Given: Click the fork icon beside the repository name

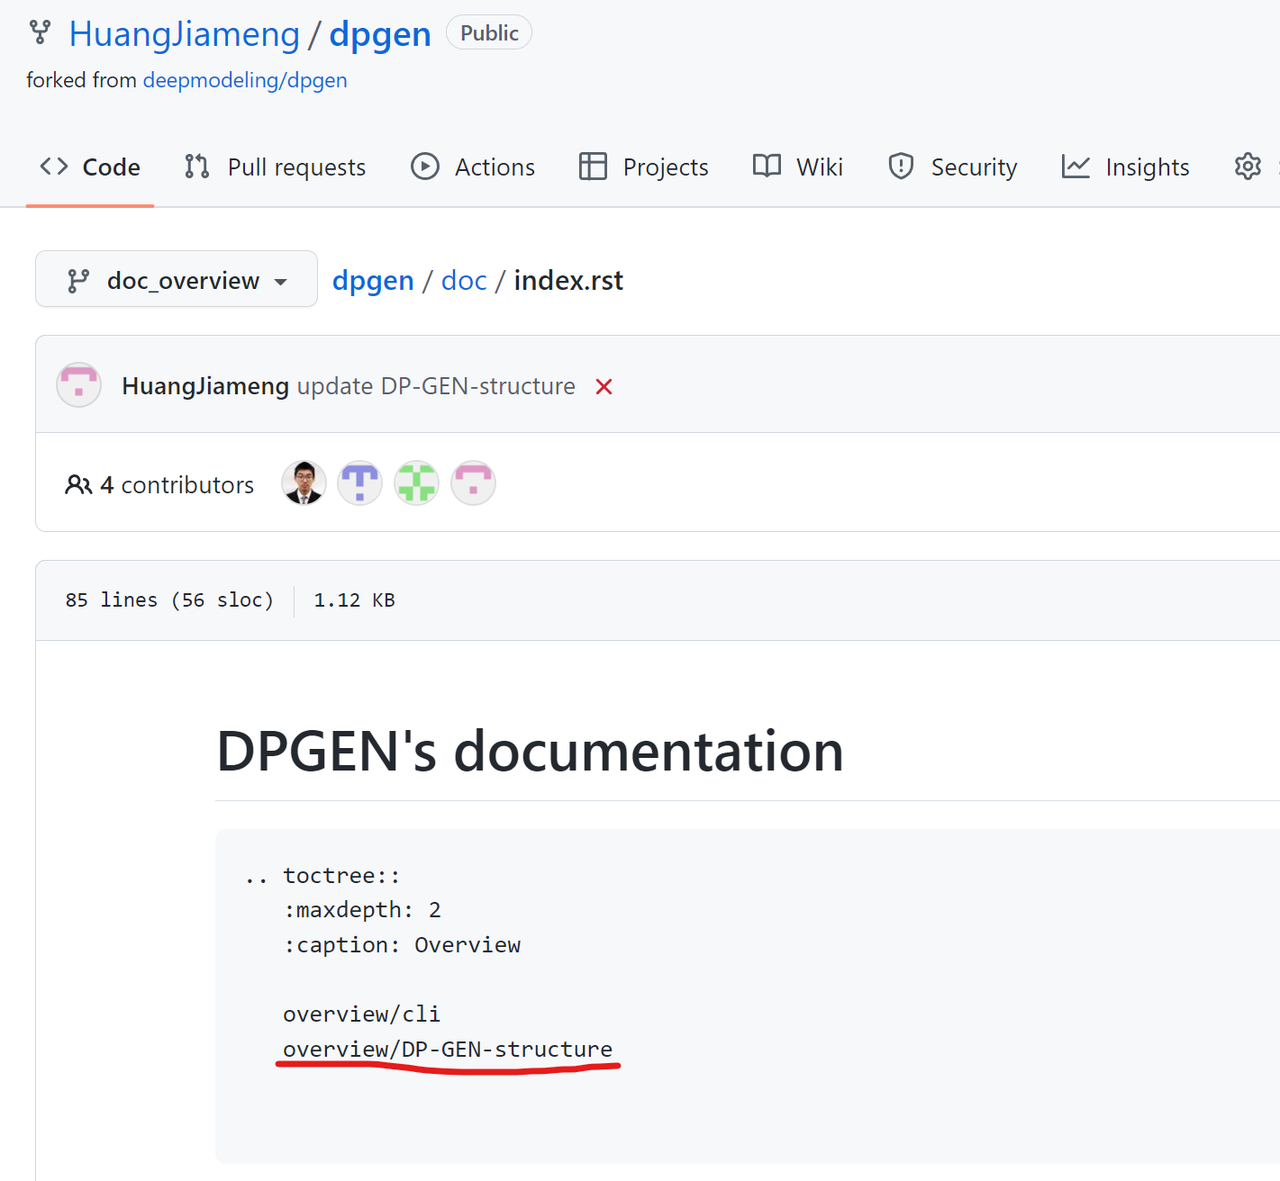Looking at the screenshot, I should pyautogui.click(x=40, y=33).
